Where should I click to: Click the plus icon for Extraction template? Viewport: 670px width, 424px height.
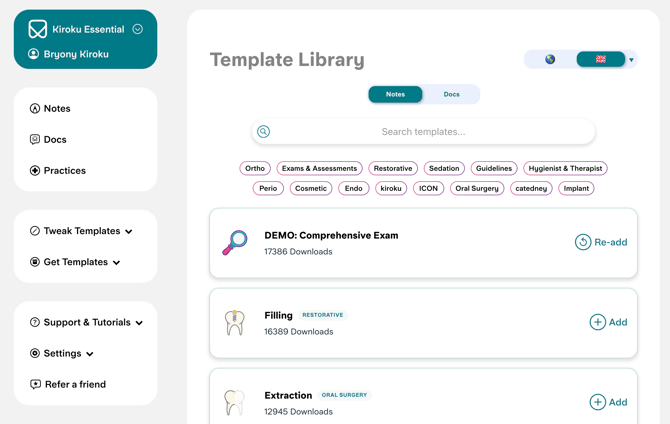coord(597,402)
